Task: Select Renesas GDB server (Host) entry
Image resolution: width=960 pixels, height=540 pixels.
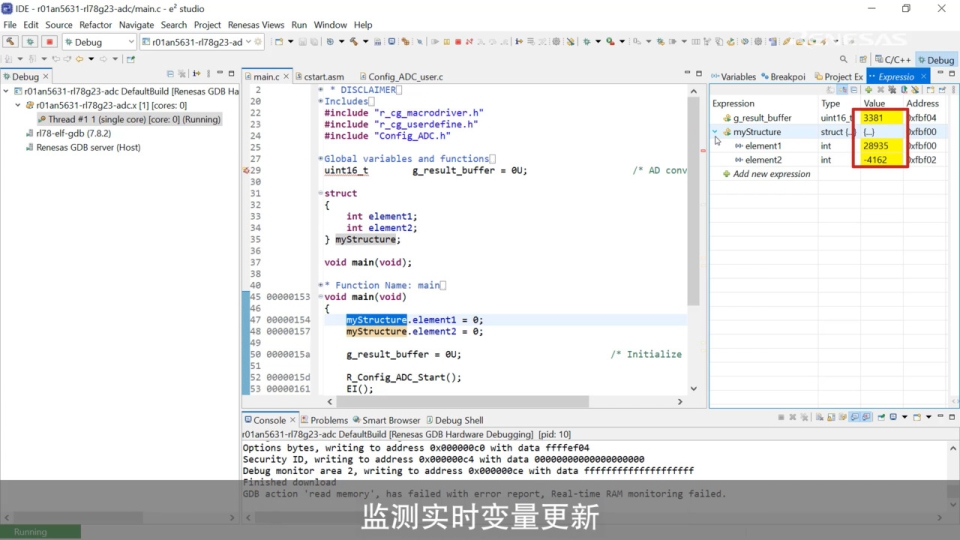Action: pos(83,148)
